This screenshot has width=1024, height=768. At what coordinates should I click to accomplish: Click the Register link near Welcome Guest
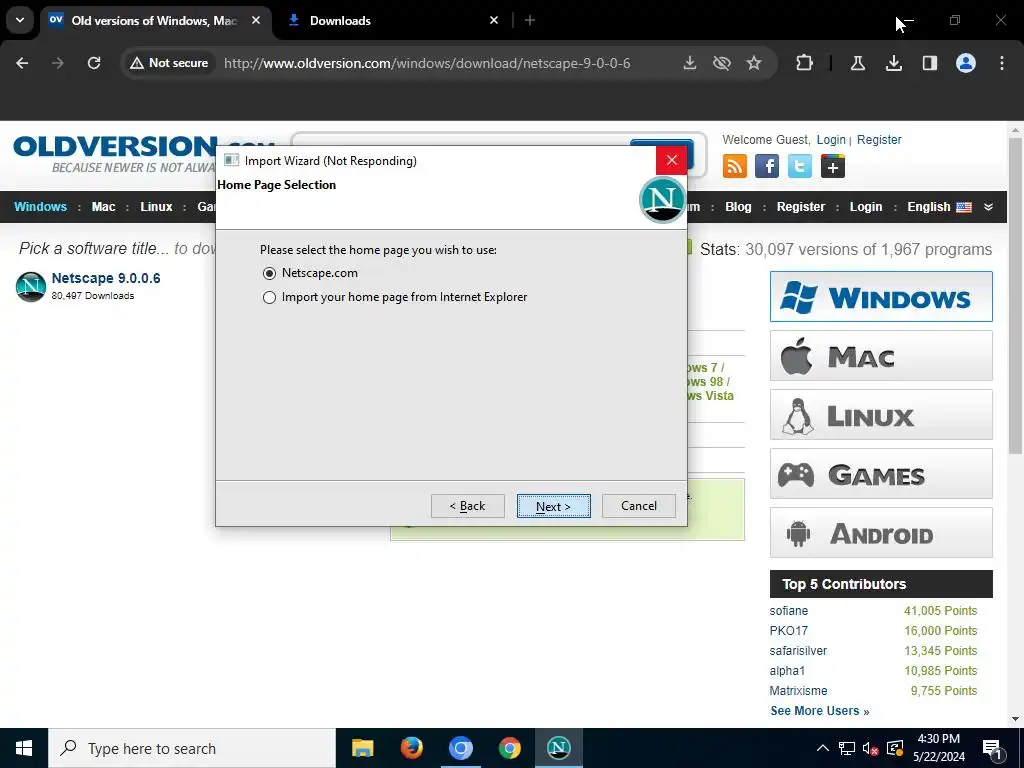(879, 140)
